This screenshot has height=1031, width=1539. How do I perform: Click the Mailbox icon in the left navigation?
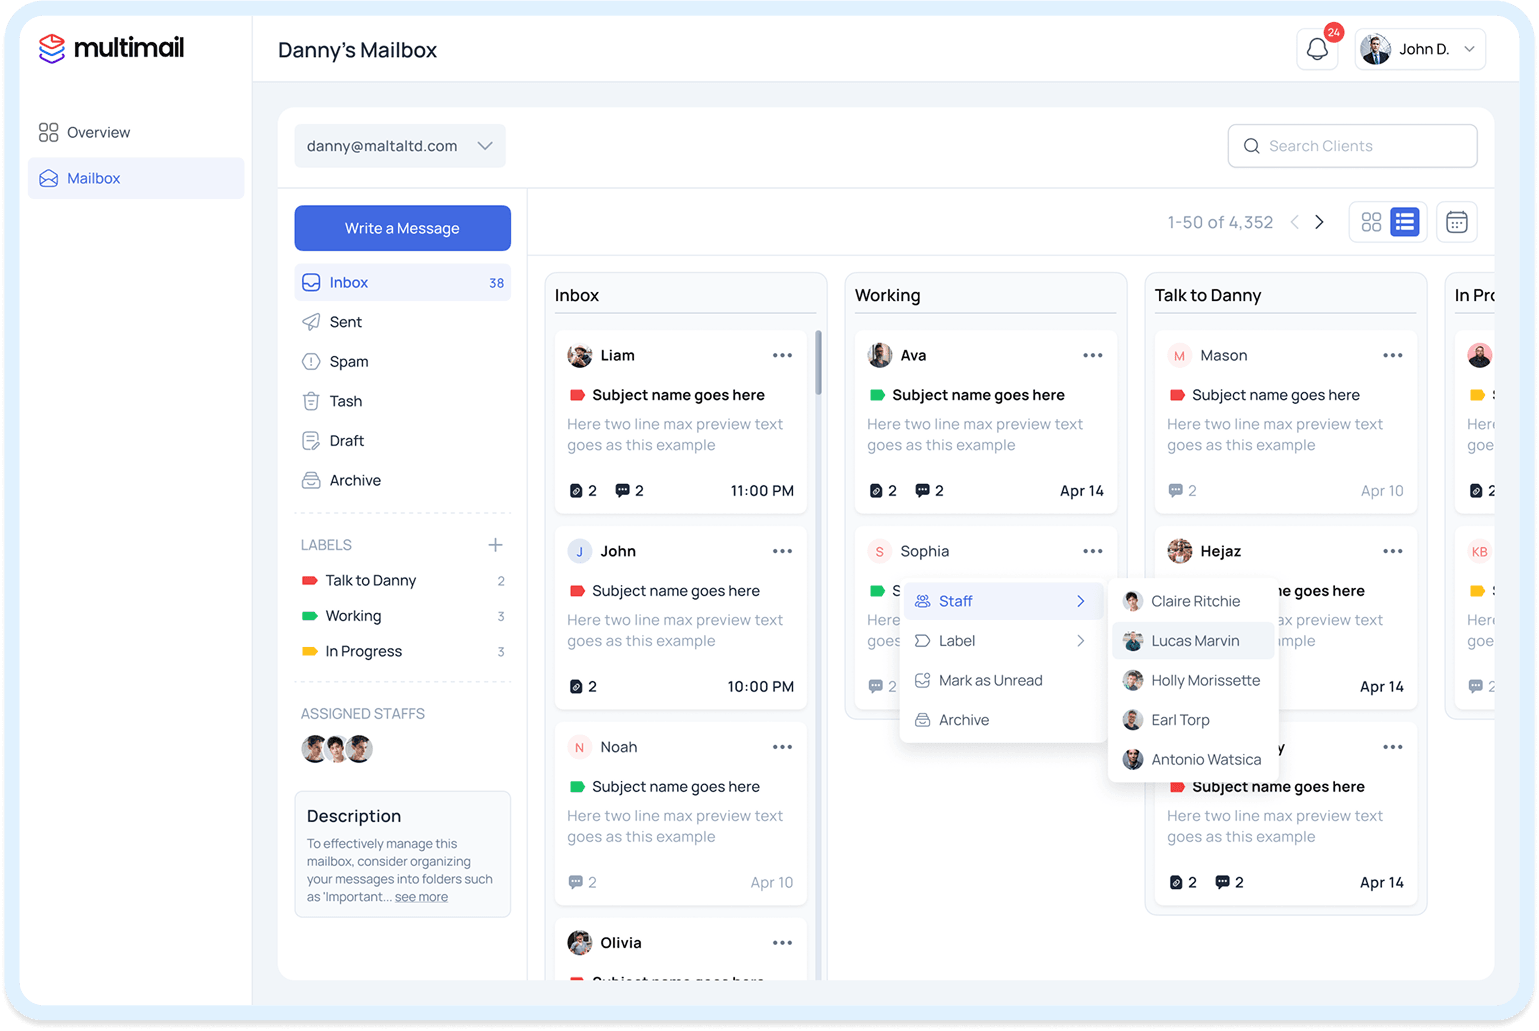coord(48,178)
